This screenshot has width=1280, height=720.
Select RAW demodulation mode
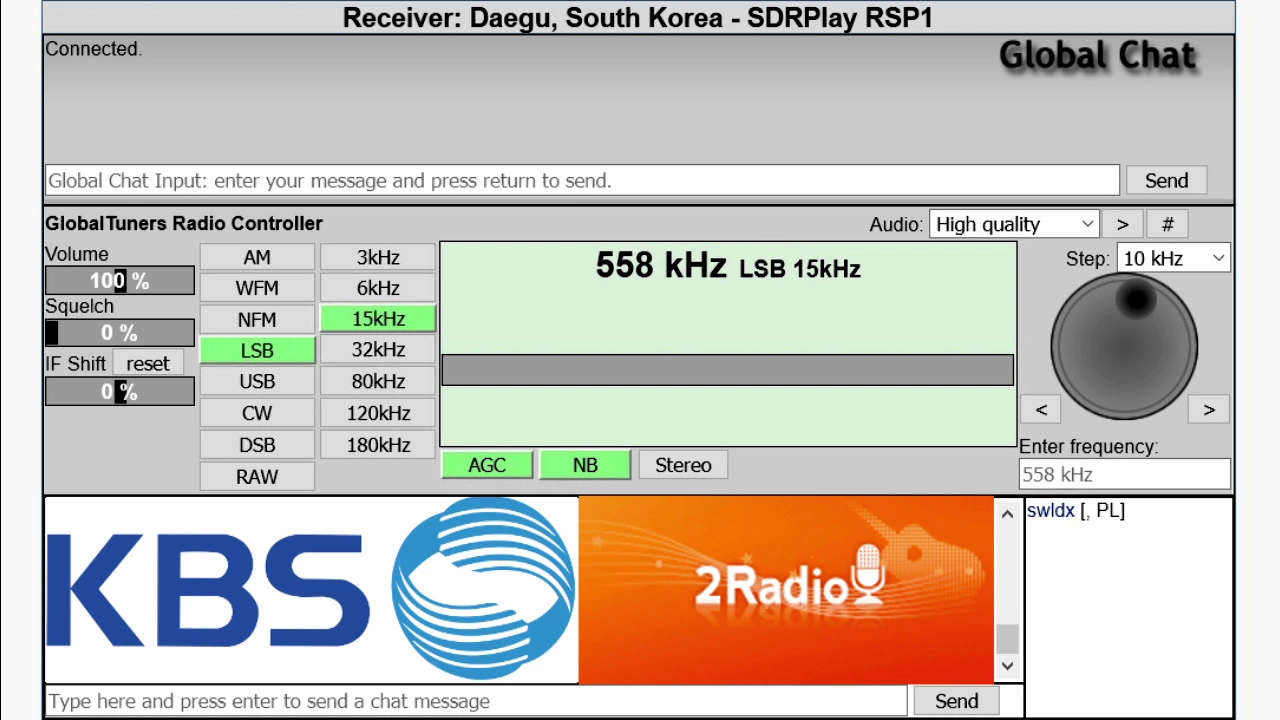(257, 477)
